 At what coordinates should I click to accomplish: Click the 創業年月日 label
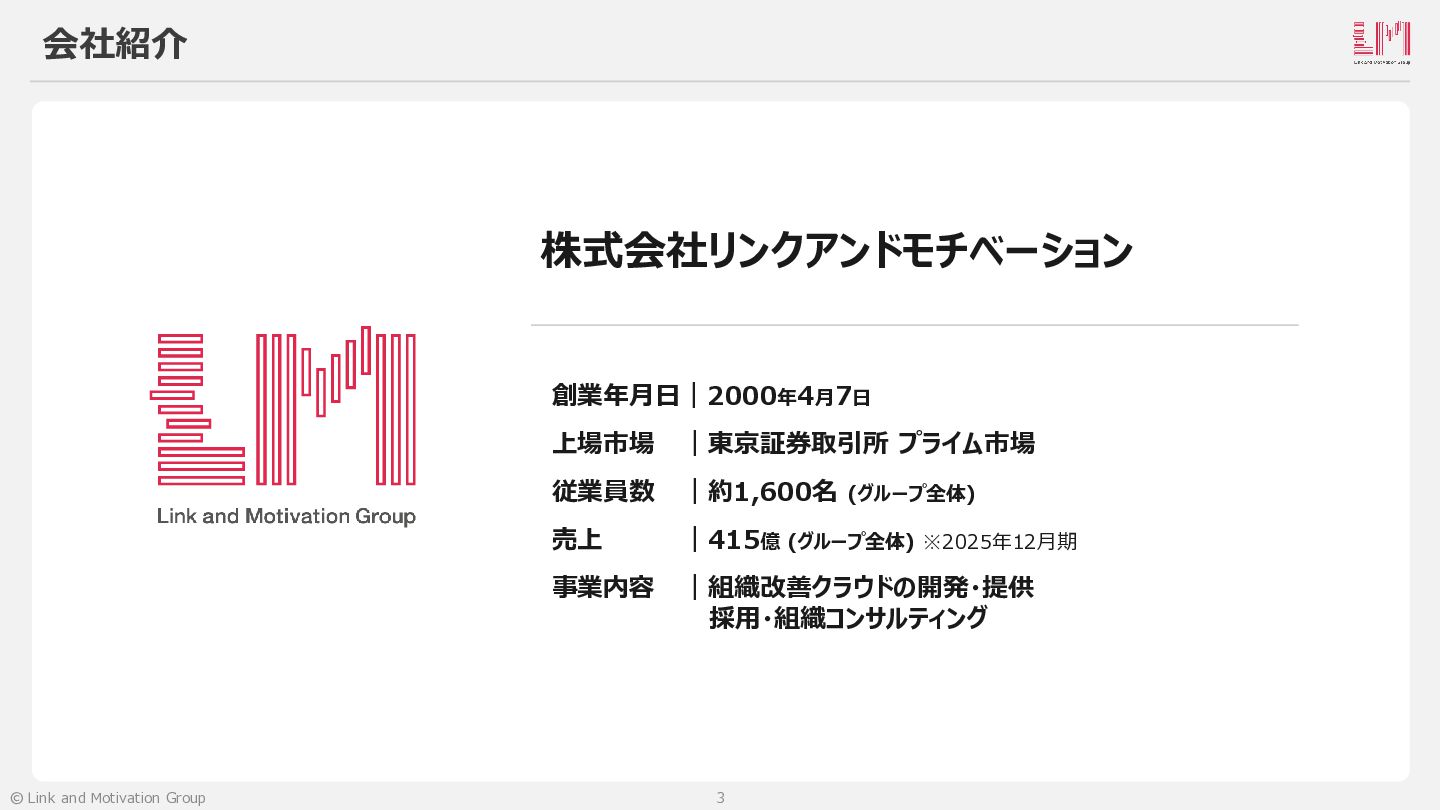[x=616, y=395]
